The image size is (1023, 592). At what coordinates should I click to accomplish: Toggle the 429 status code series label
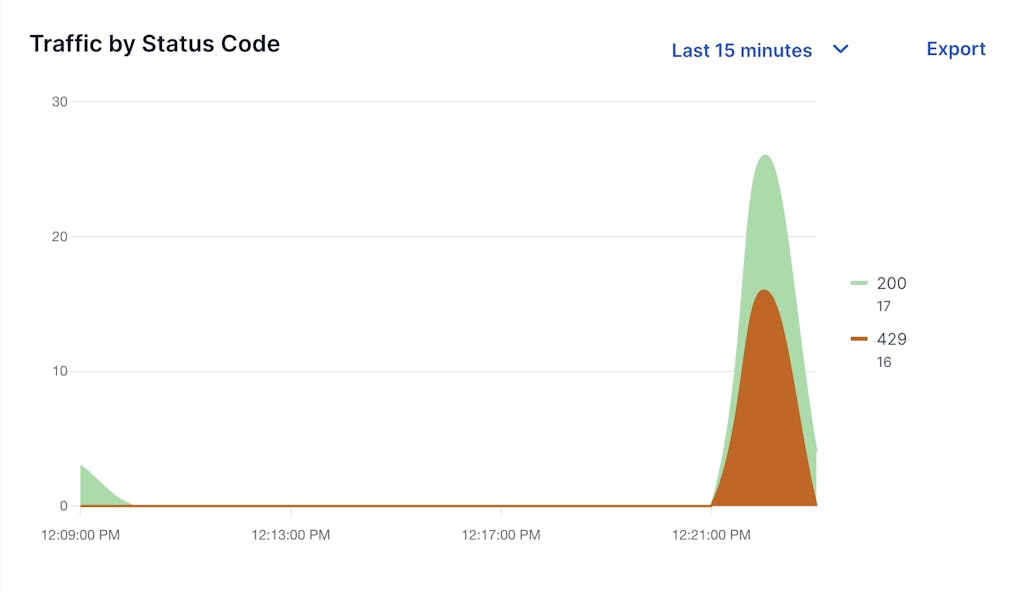[x=891, y=340]
